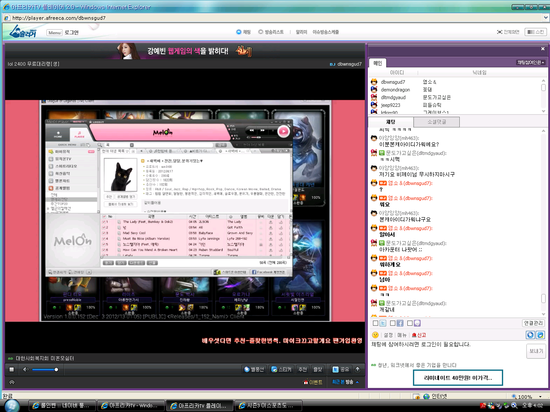Select the 메인 tab in chat panel
The width and height of the screenshot is (550, 412).
pyautogui.click(x=377, y=63)
